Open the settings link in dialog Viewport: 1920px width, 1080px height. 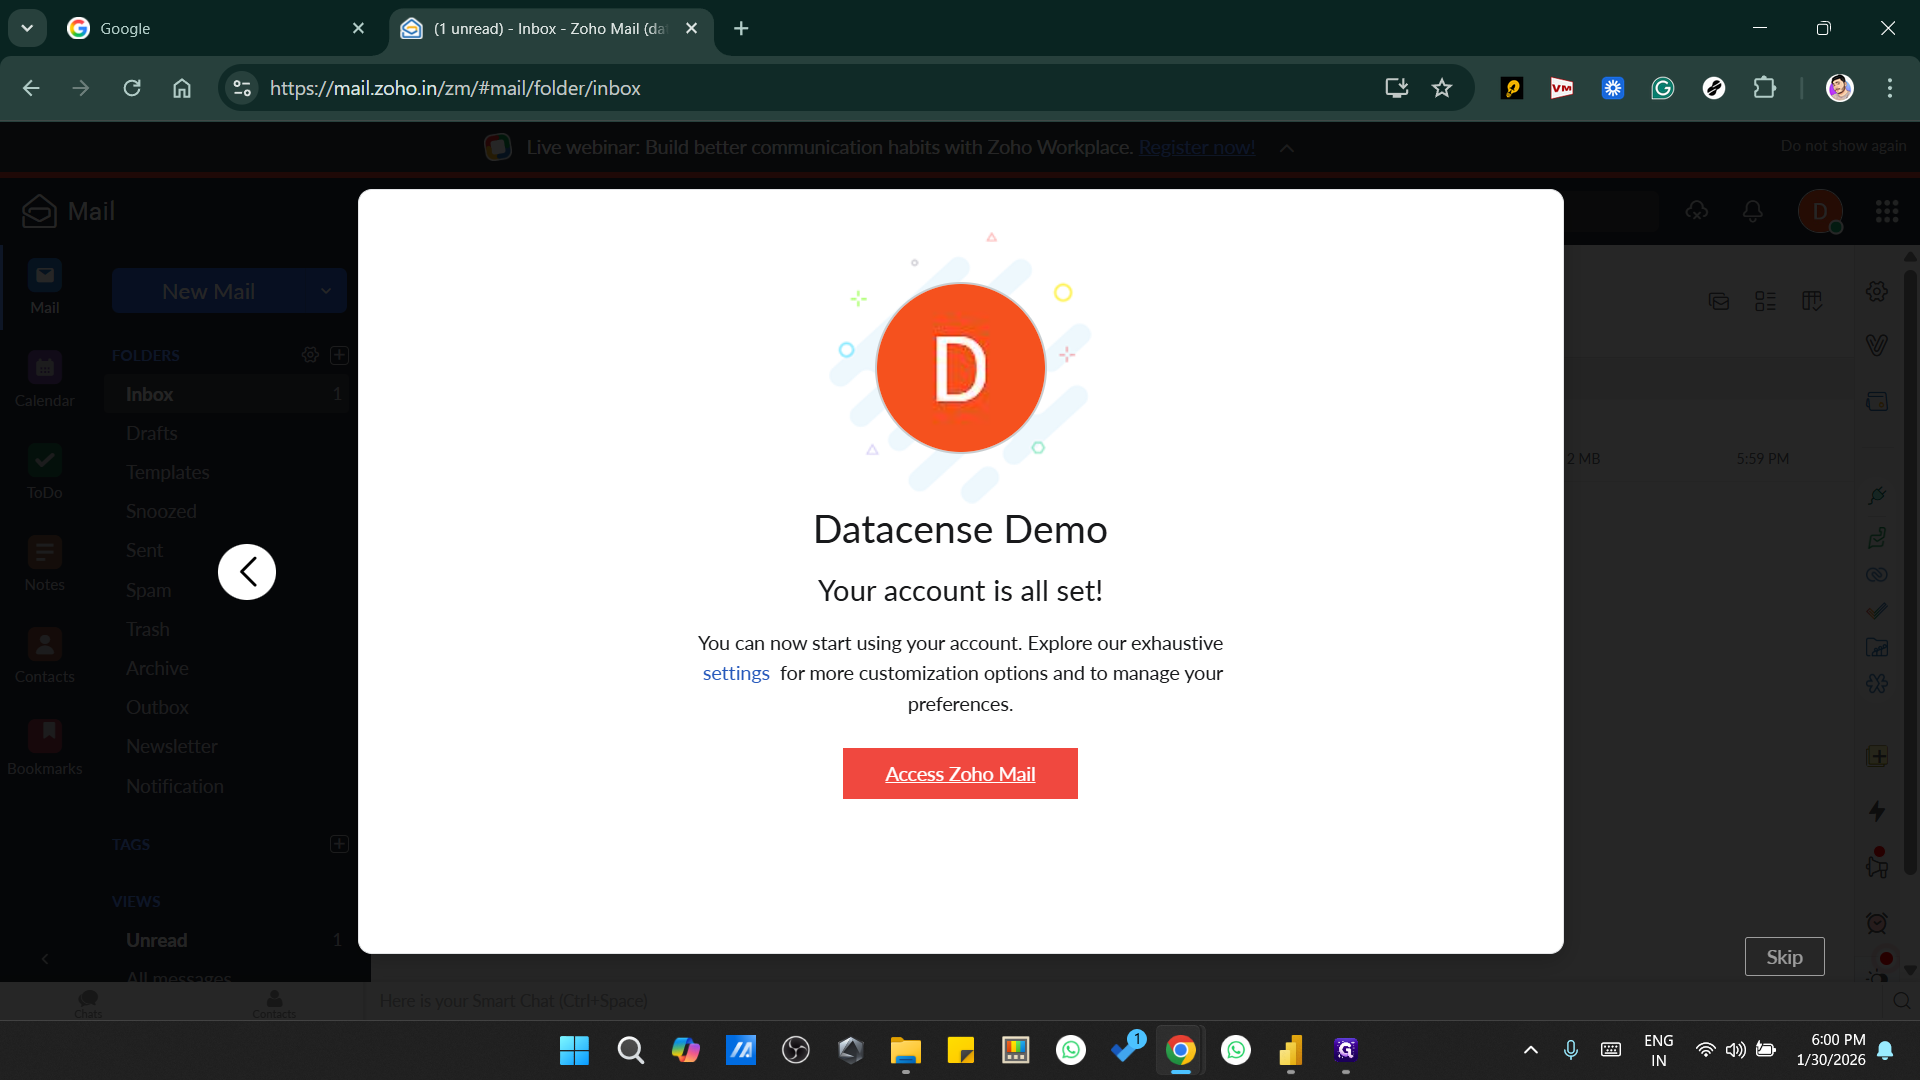pos(736,673)
